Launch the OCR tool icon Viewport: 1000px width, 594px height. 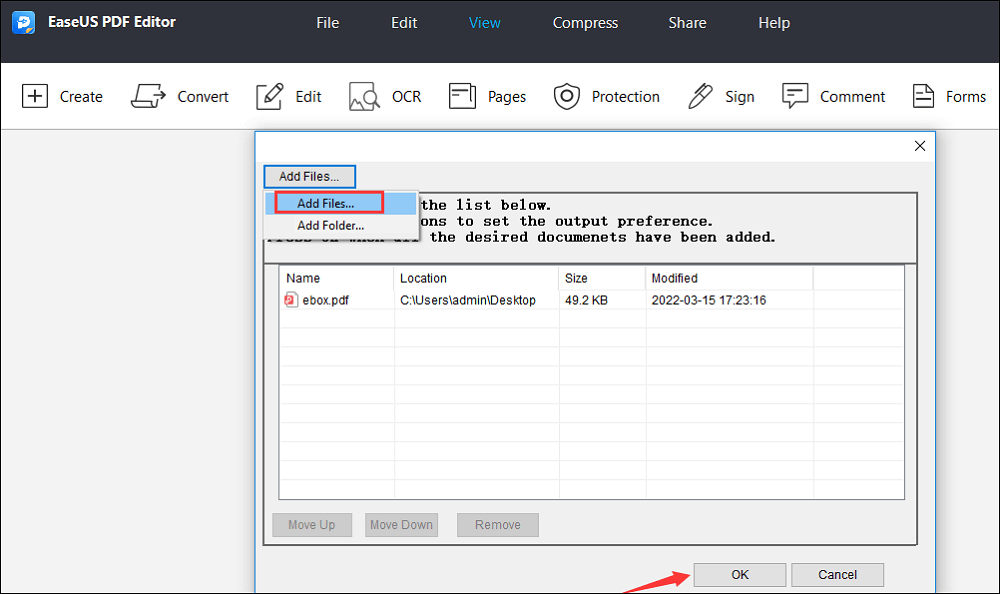(x=364, y=96)
